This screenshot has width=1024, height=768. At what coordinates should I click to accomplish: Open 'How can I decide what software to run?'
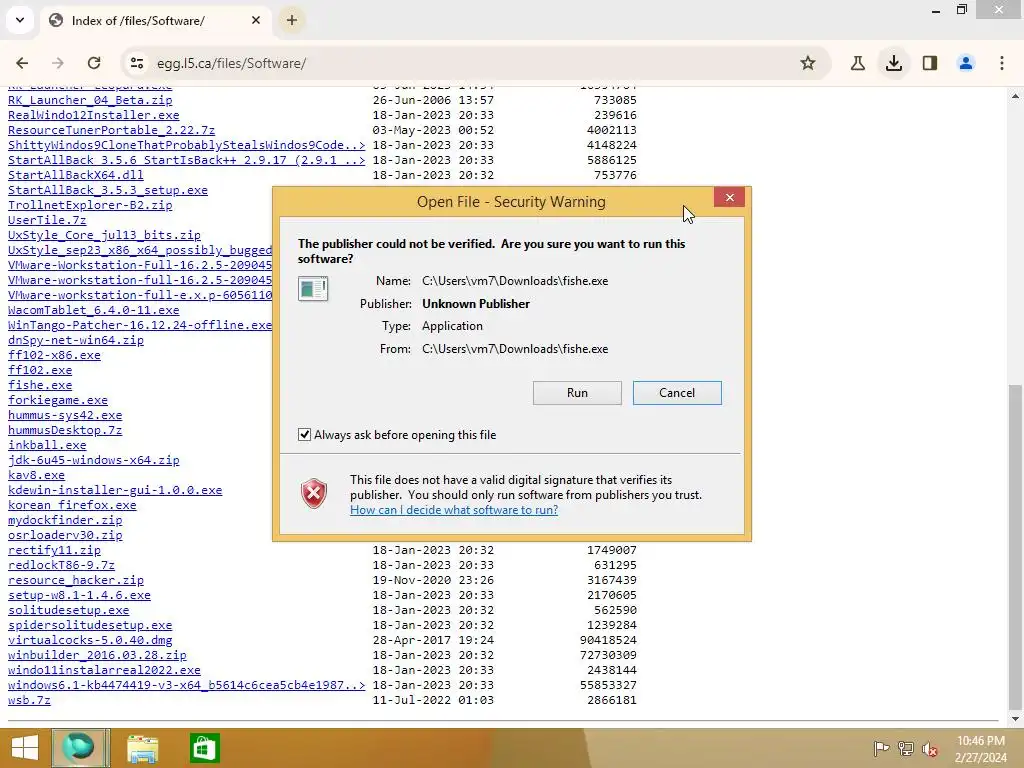[454, 509]
